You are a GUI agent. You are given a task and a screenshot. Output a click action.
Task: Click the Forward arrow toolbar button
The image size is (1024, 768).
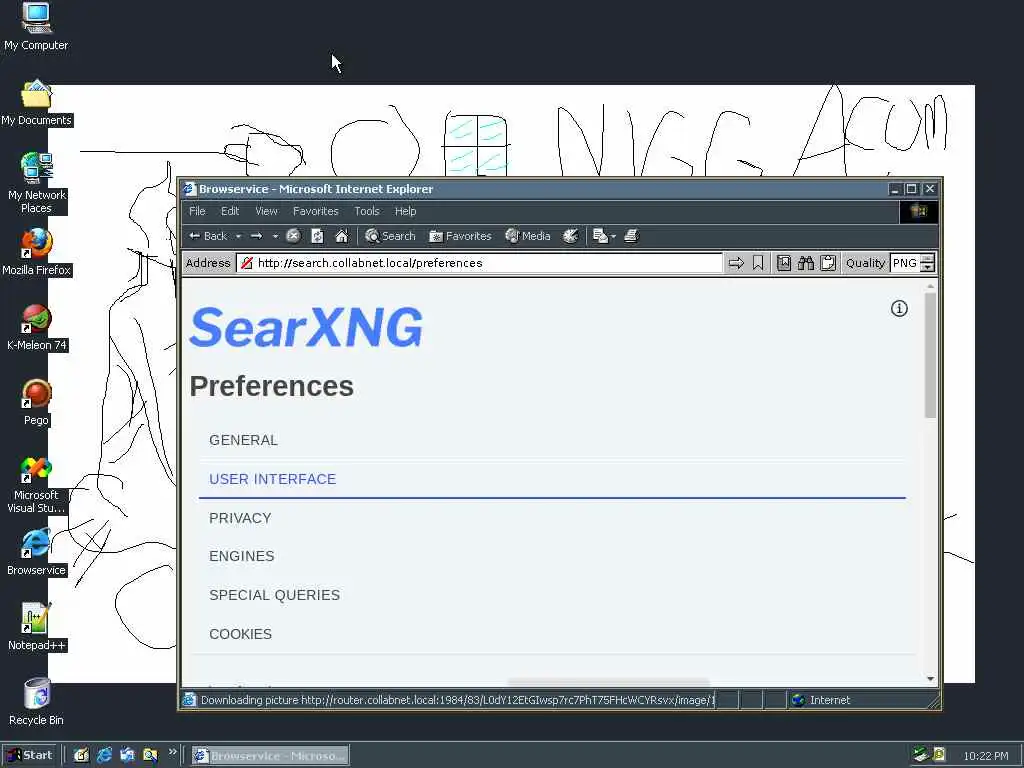click(x=257, y=236)
